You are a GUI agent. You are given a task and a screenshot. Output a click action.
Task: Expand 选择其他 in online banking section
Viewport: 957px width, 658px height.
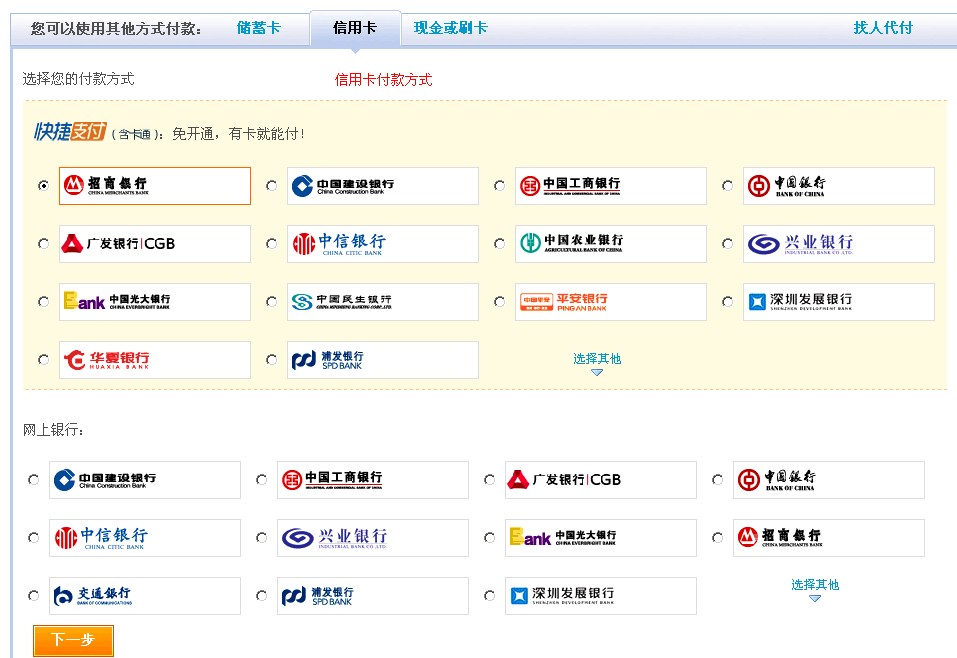(x=815, y=590)
